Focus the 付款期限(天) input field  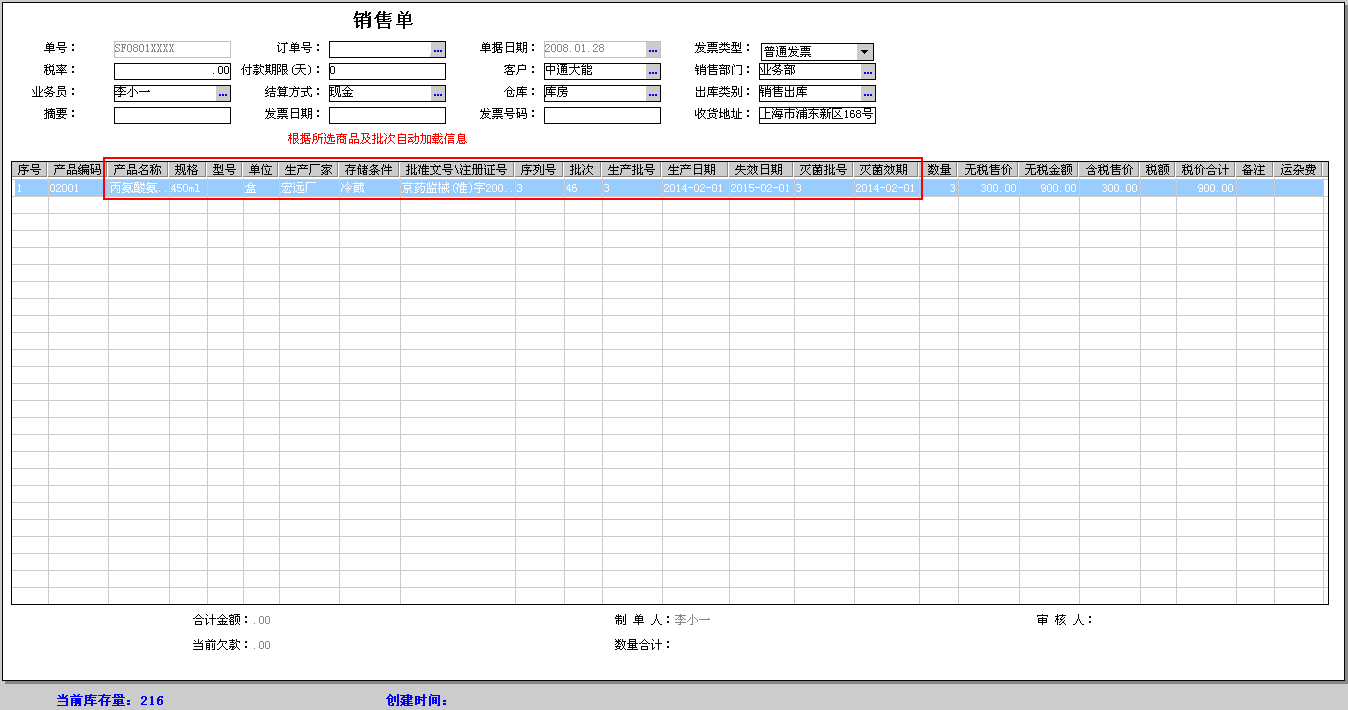[x=387, y=72]
